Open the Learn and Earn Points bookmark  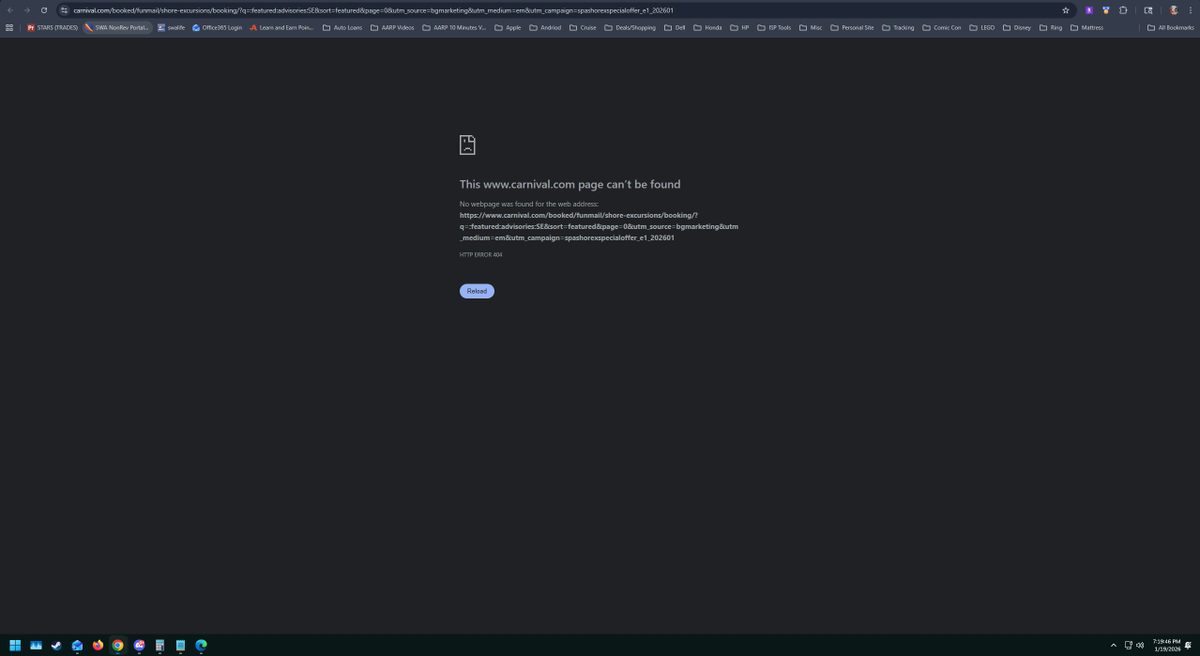282,27
